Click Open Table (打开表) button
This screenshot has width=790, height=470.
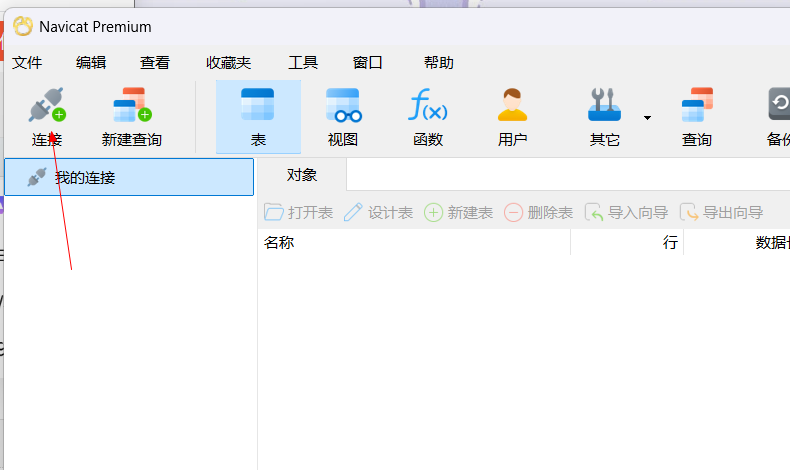(299, 213)
